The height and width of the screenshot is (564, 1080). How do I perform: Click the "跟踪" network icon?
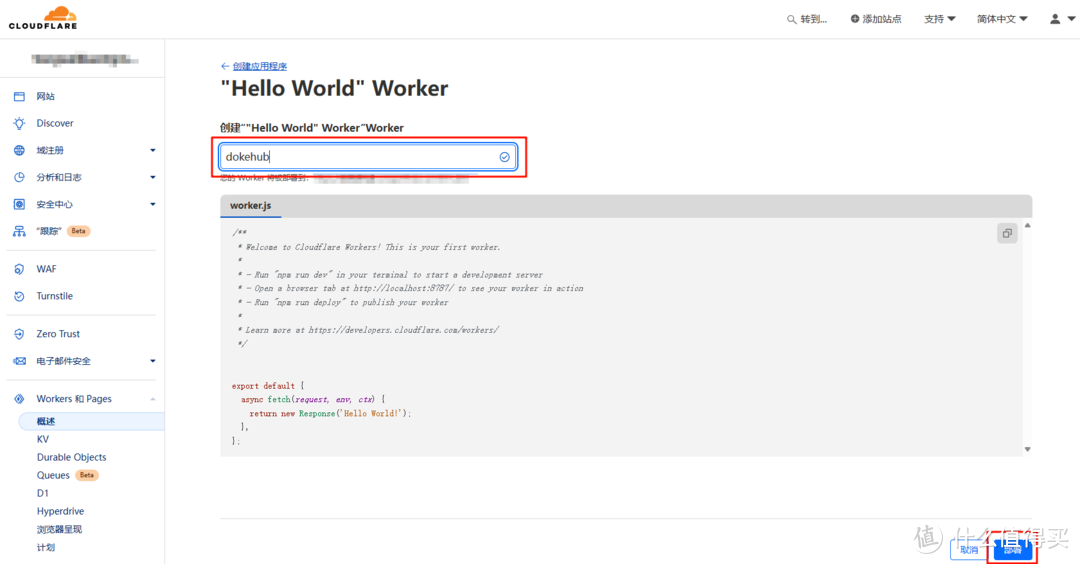click(x=19, y=231)
